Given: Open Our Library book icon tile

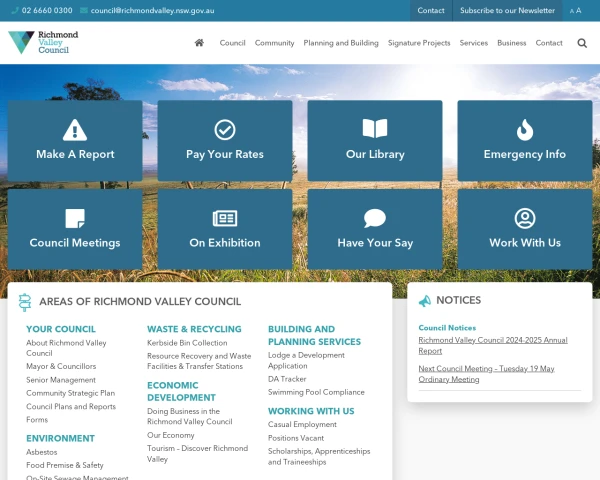Looking at the screenshot, I should click(x=375, y=128).
